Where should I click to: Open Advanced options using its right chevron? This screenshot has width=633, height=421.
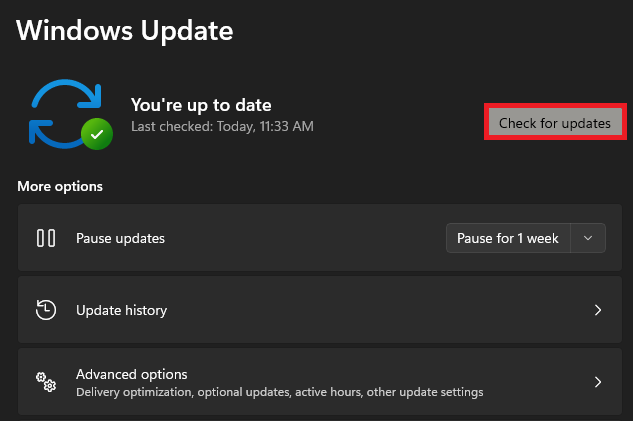click(x=597, y=382)
